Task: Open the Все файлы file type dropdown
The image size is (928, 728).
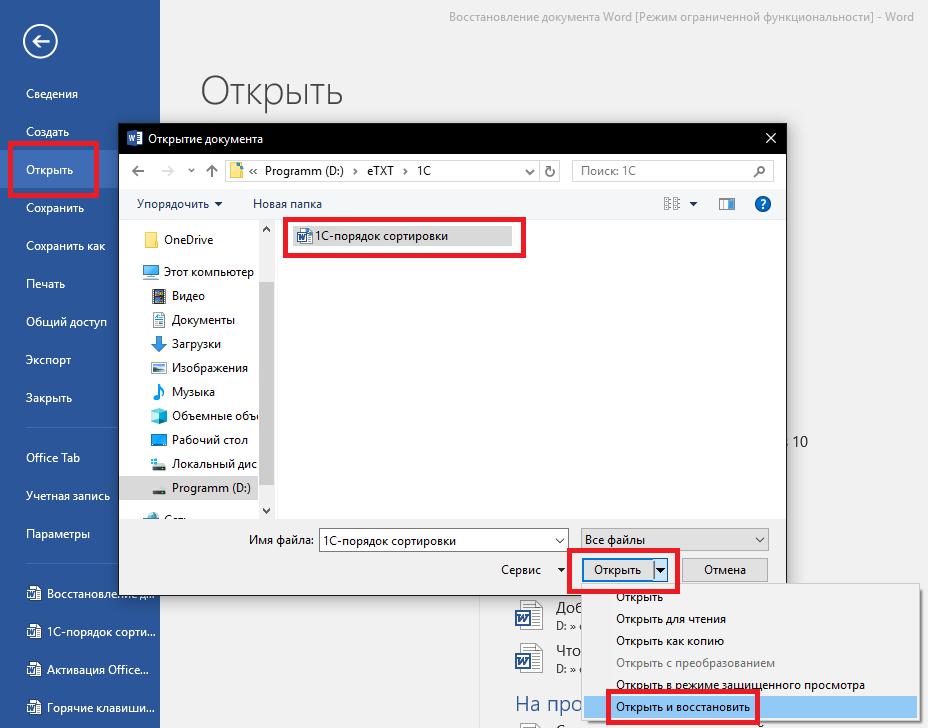Action: [674, 540]
